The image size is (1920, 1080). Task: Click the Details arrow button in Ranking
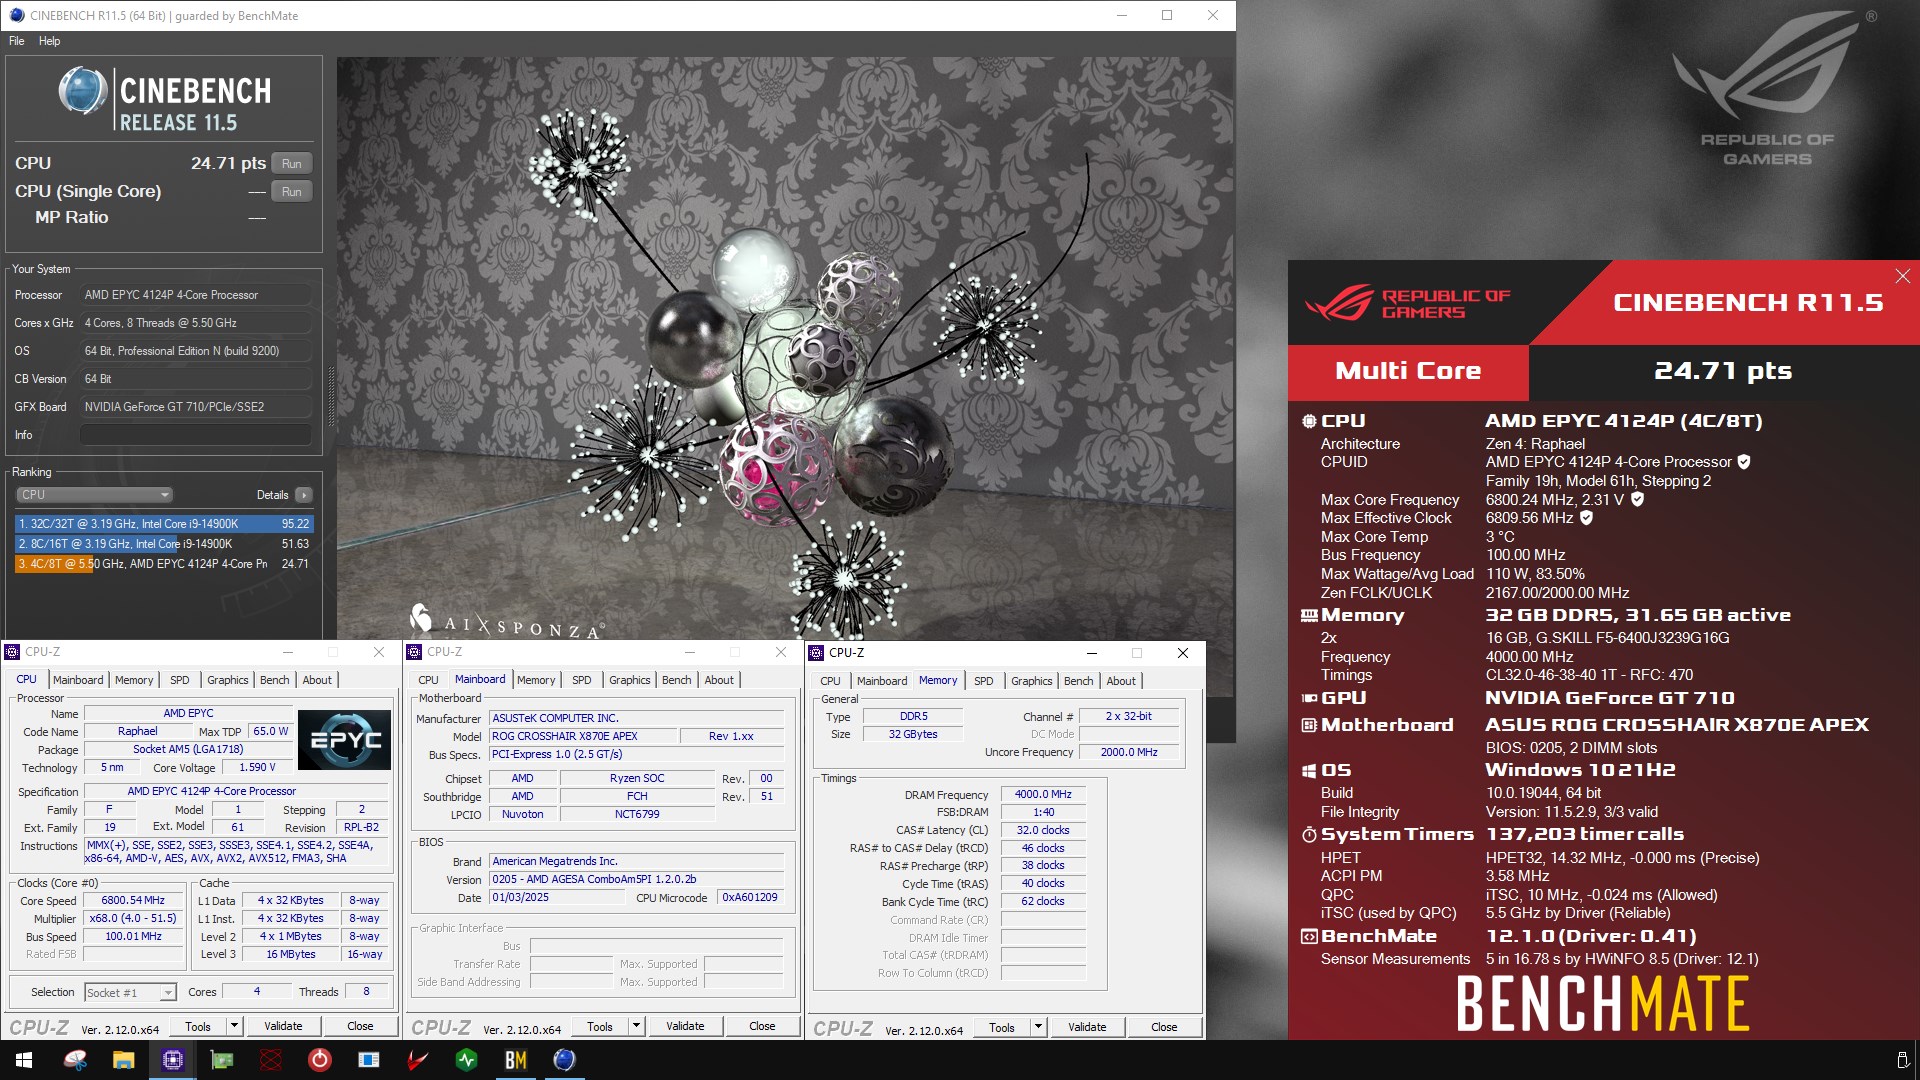point(304,495)
